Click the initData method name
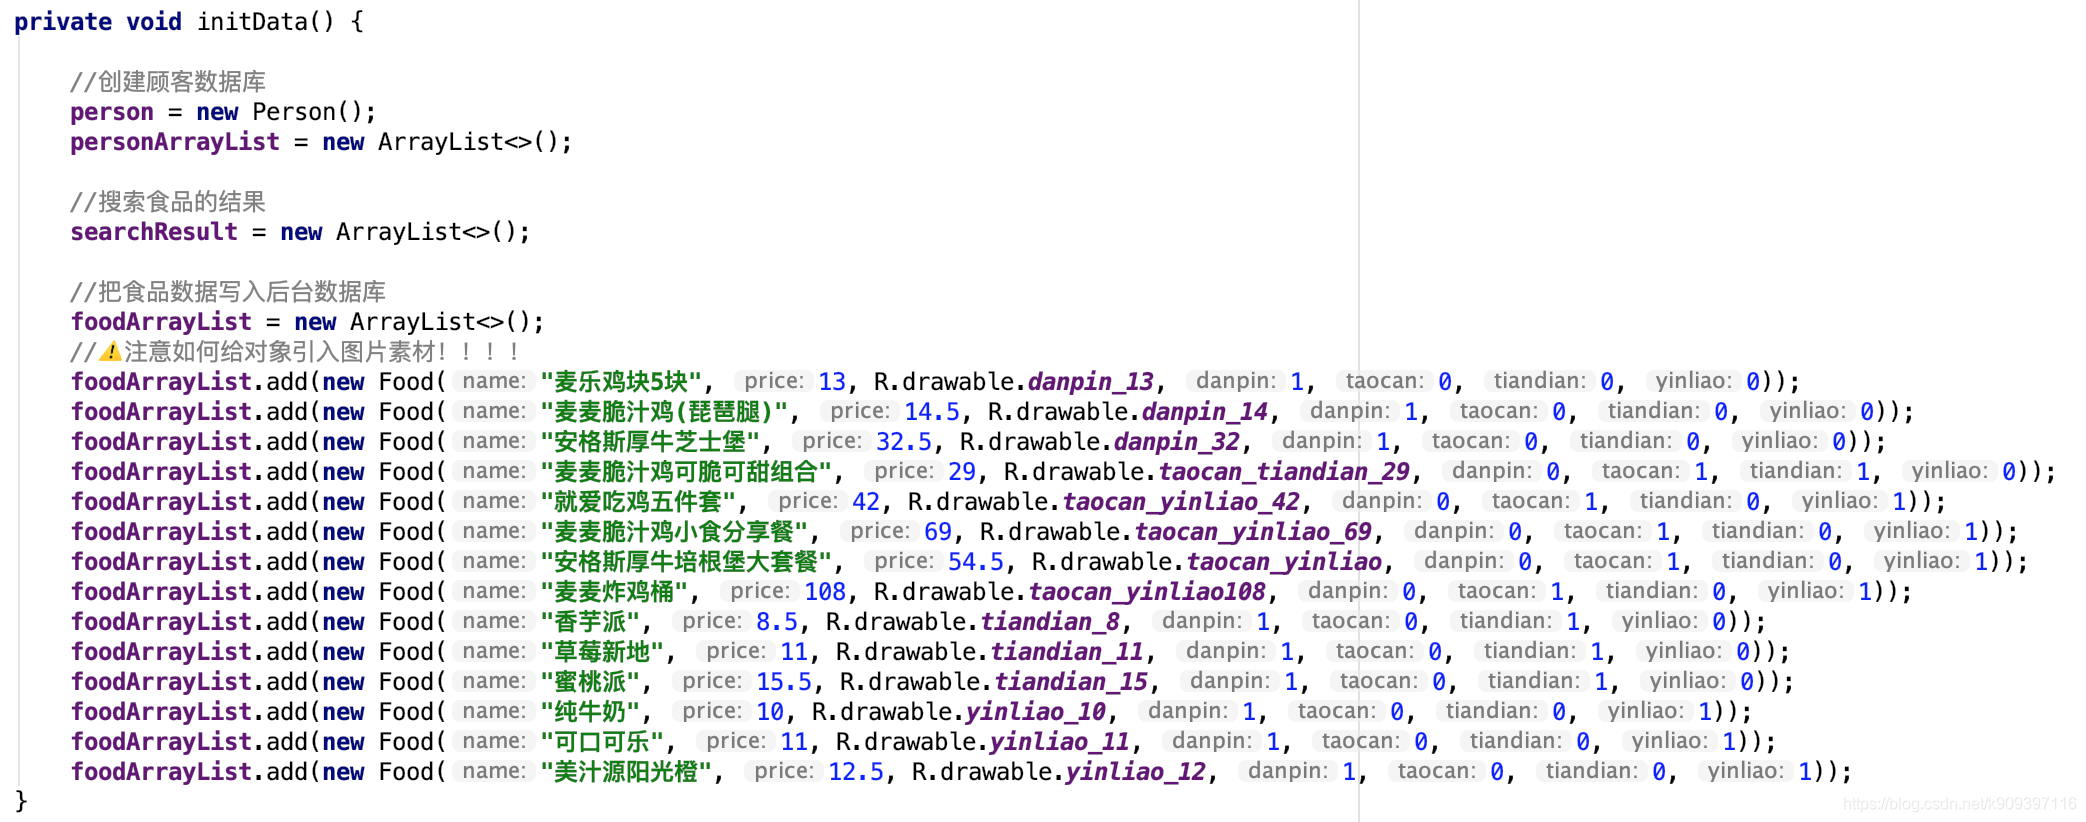2086x822 pixels. [252, 21]
